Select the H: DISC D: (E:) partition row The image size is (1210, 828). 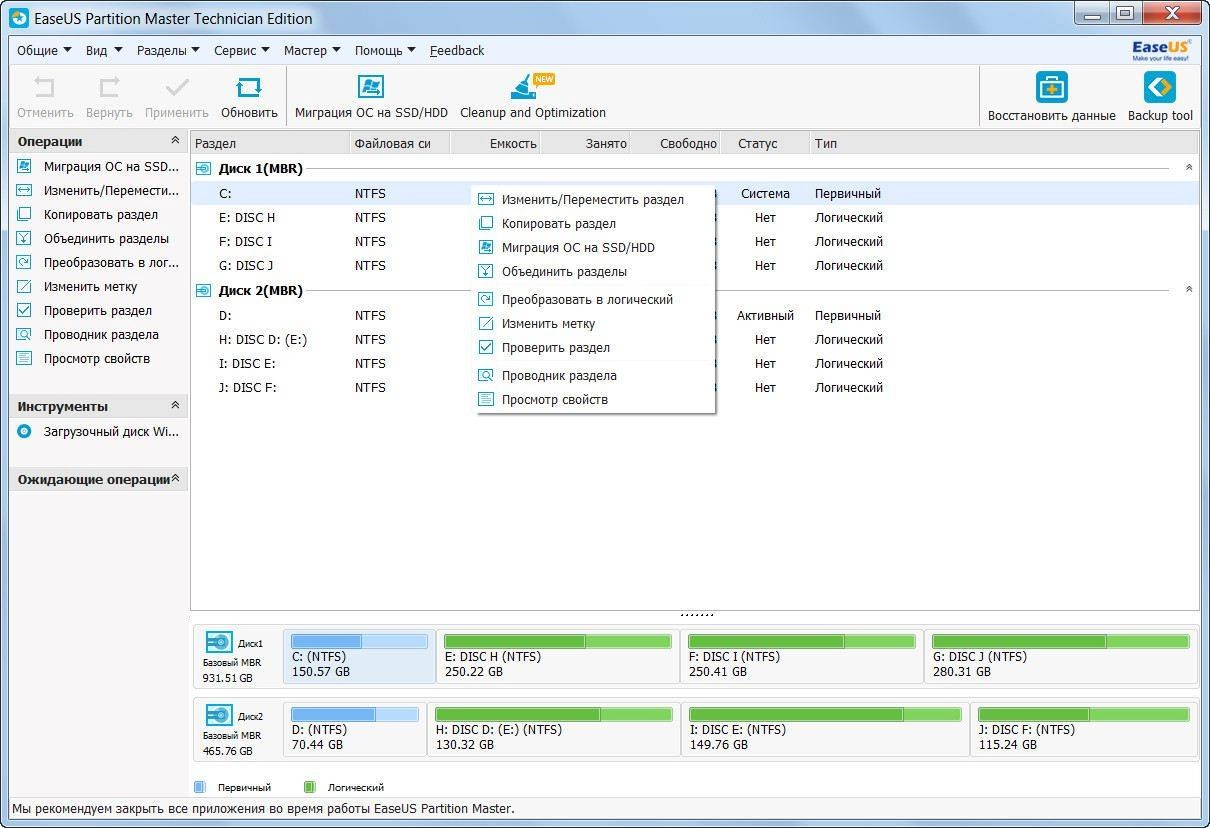tap(695, 339)
